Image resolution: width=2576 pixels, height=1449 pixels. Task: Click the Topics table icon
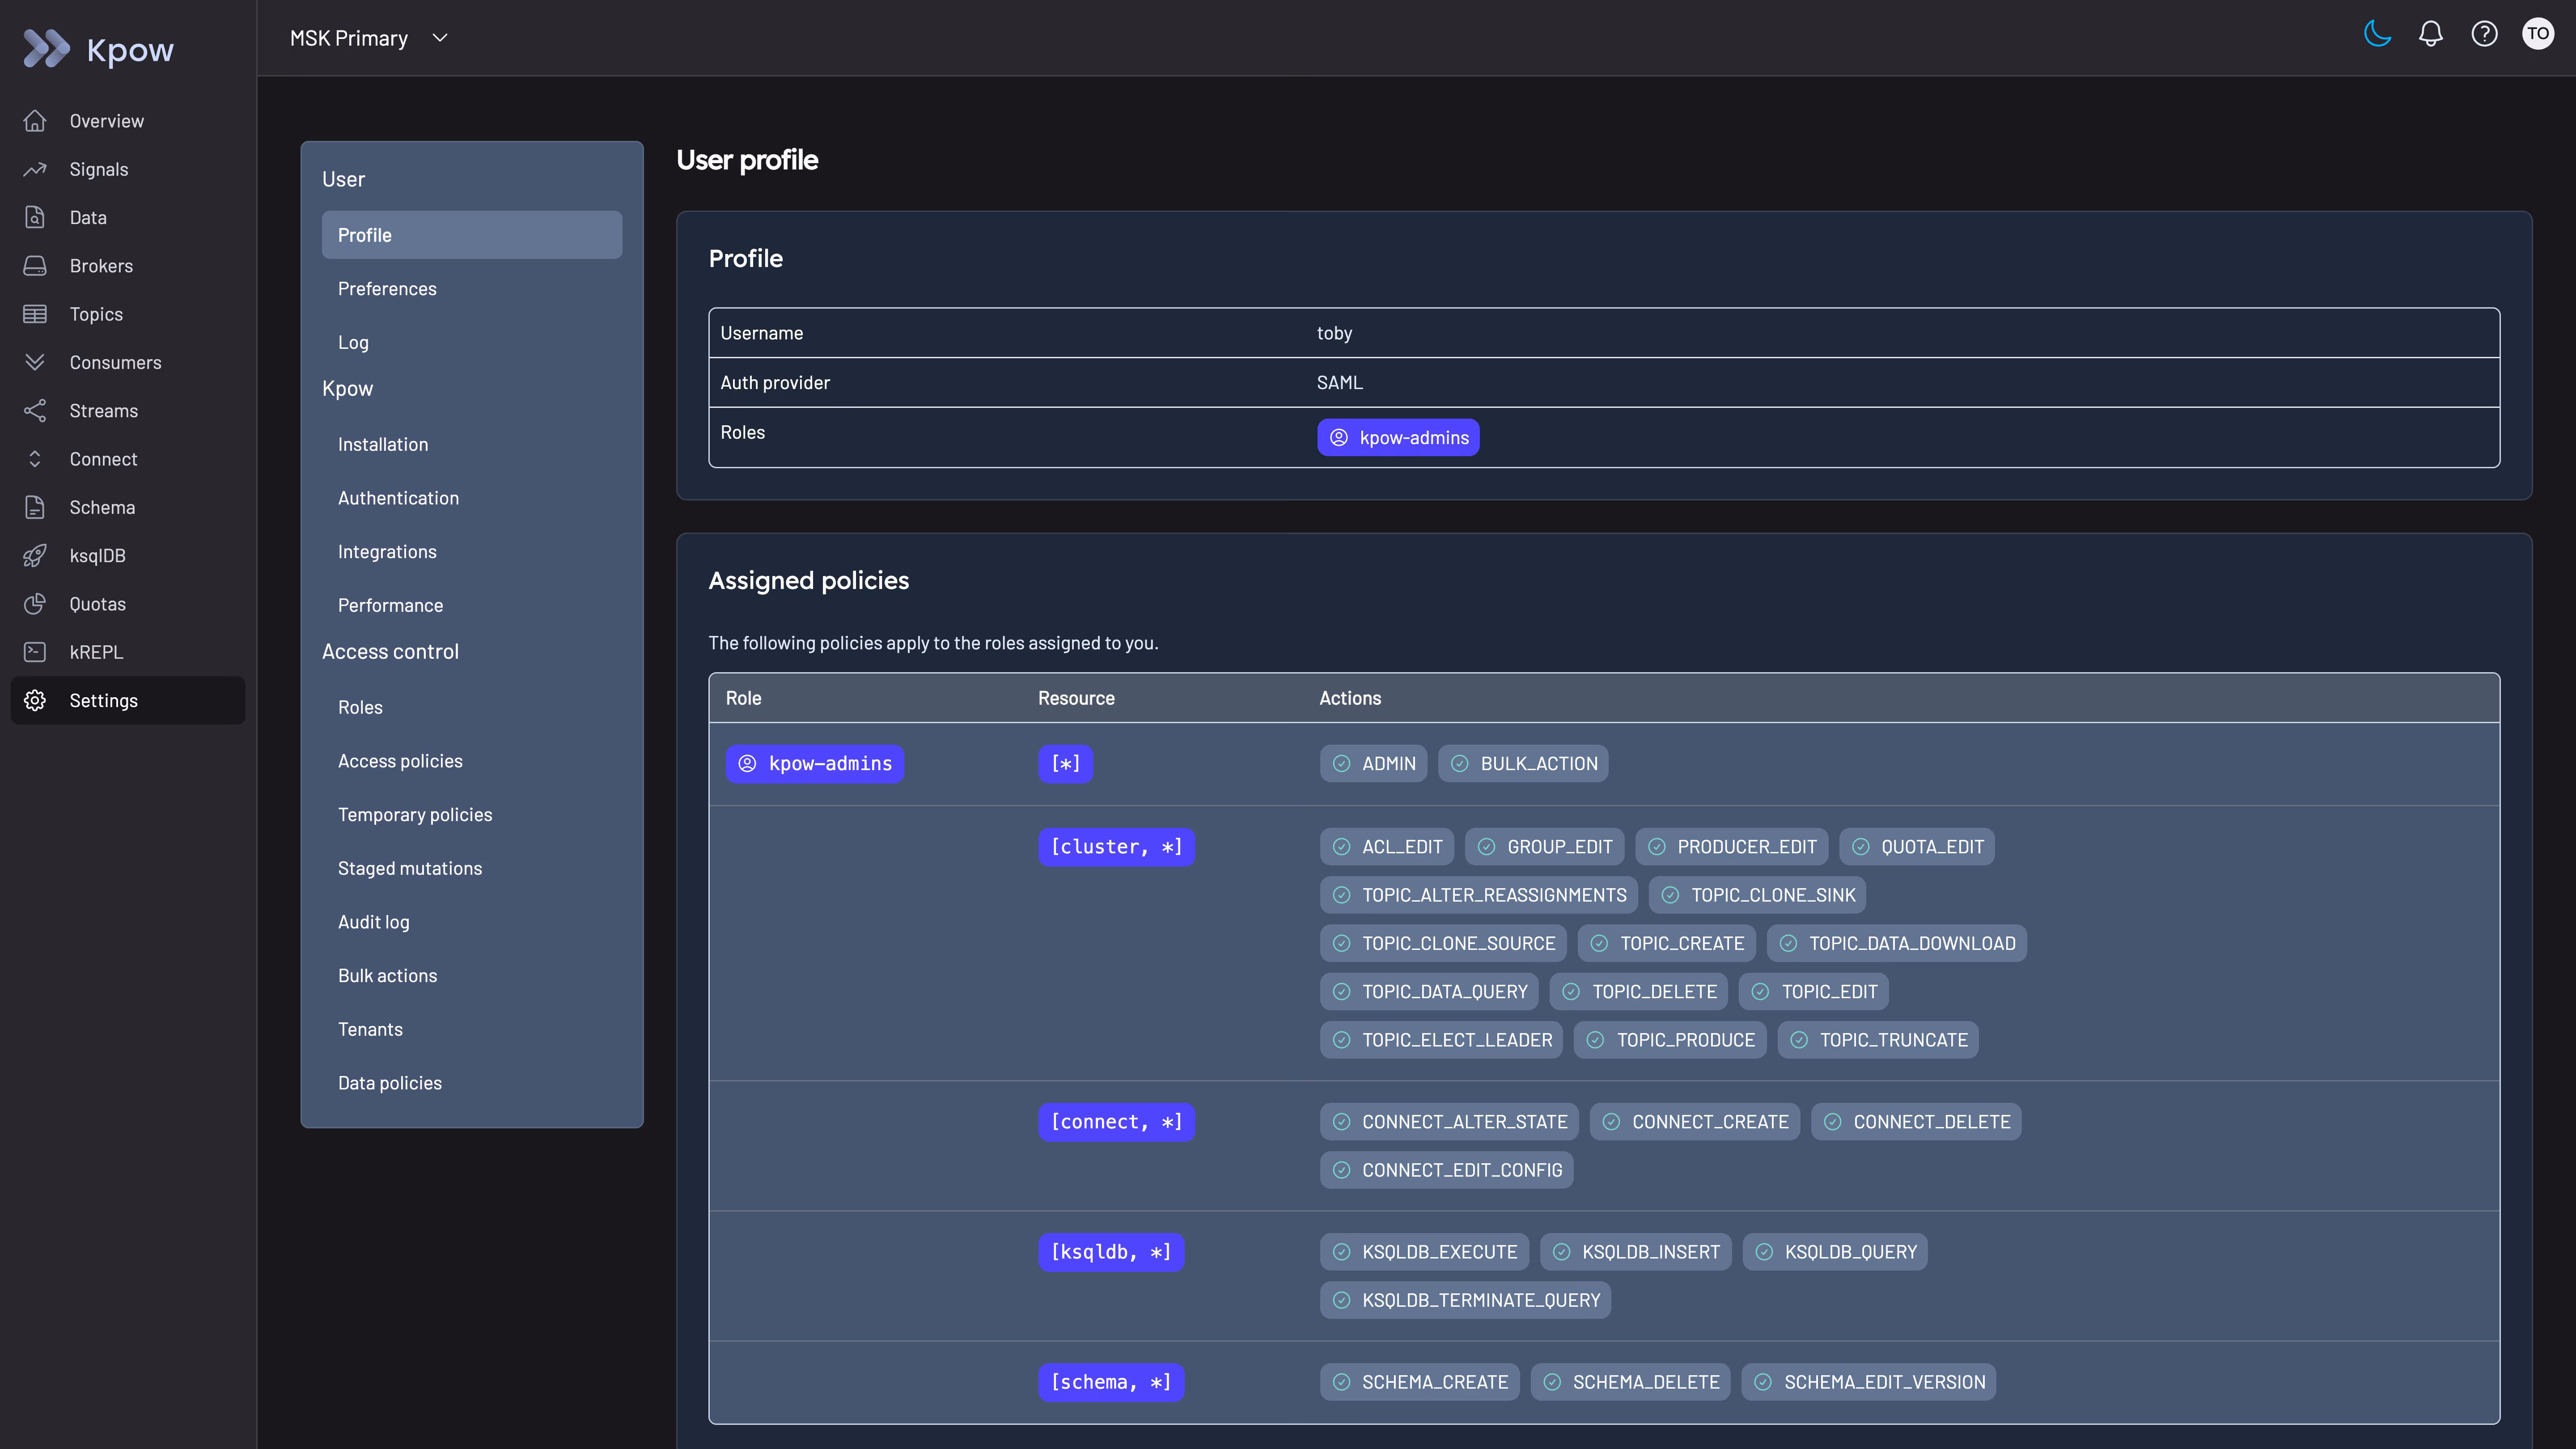point(35,314)
